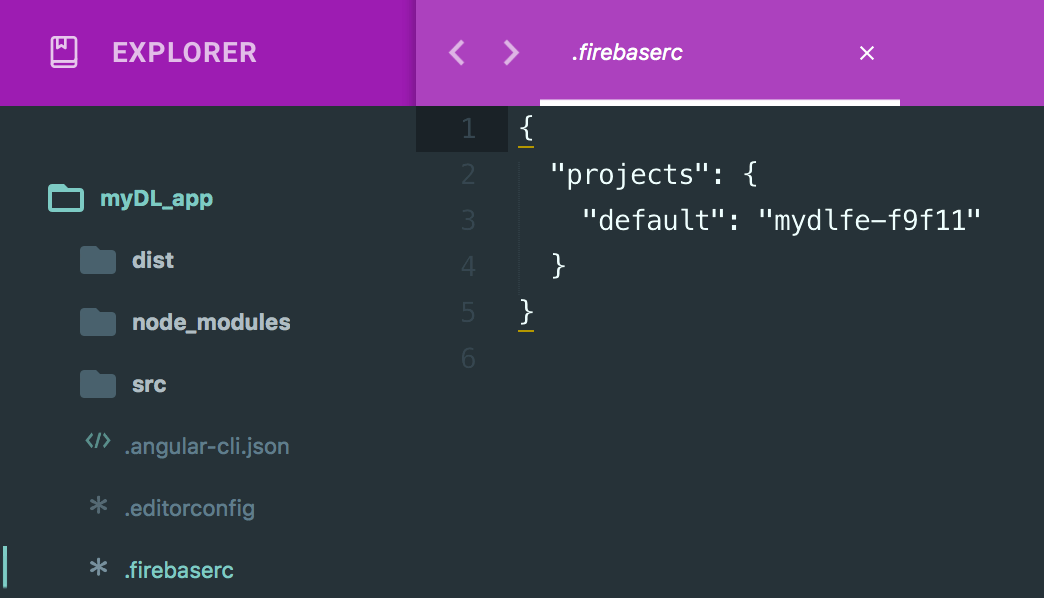Collapse the myDL_app project folder
Viewport: 1044px width, 598px height.
tap(156, 199)
